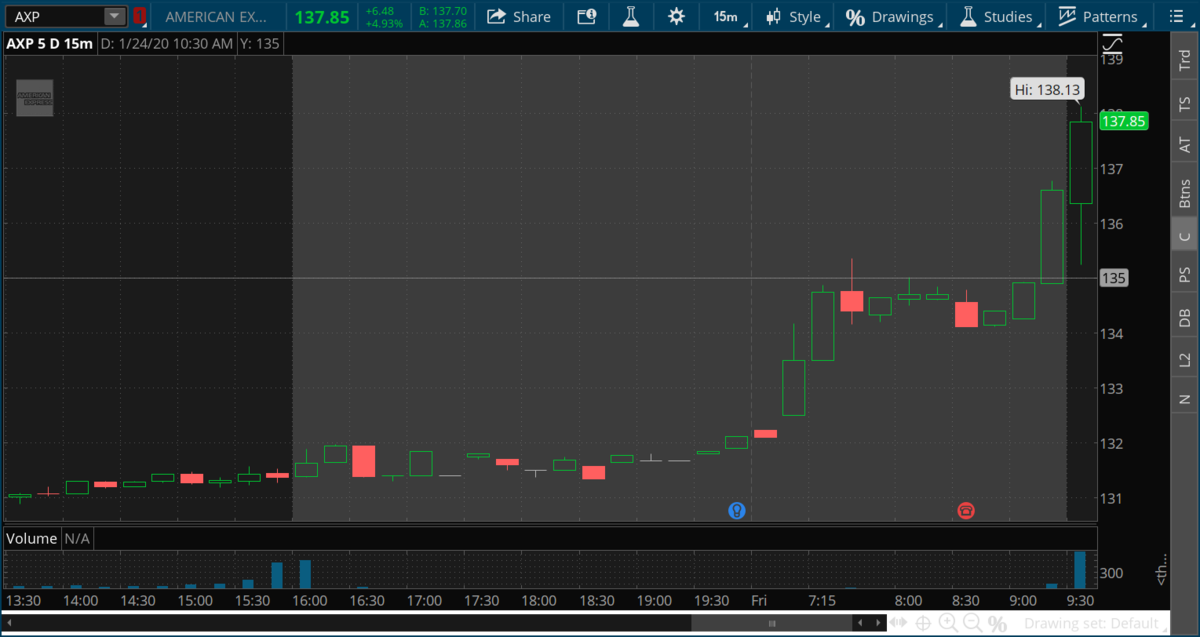Open the flask quick-study icon

coord(630,16)
